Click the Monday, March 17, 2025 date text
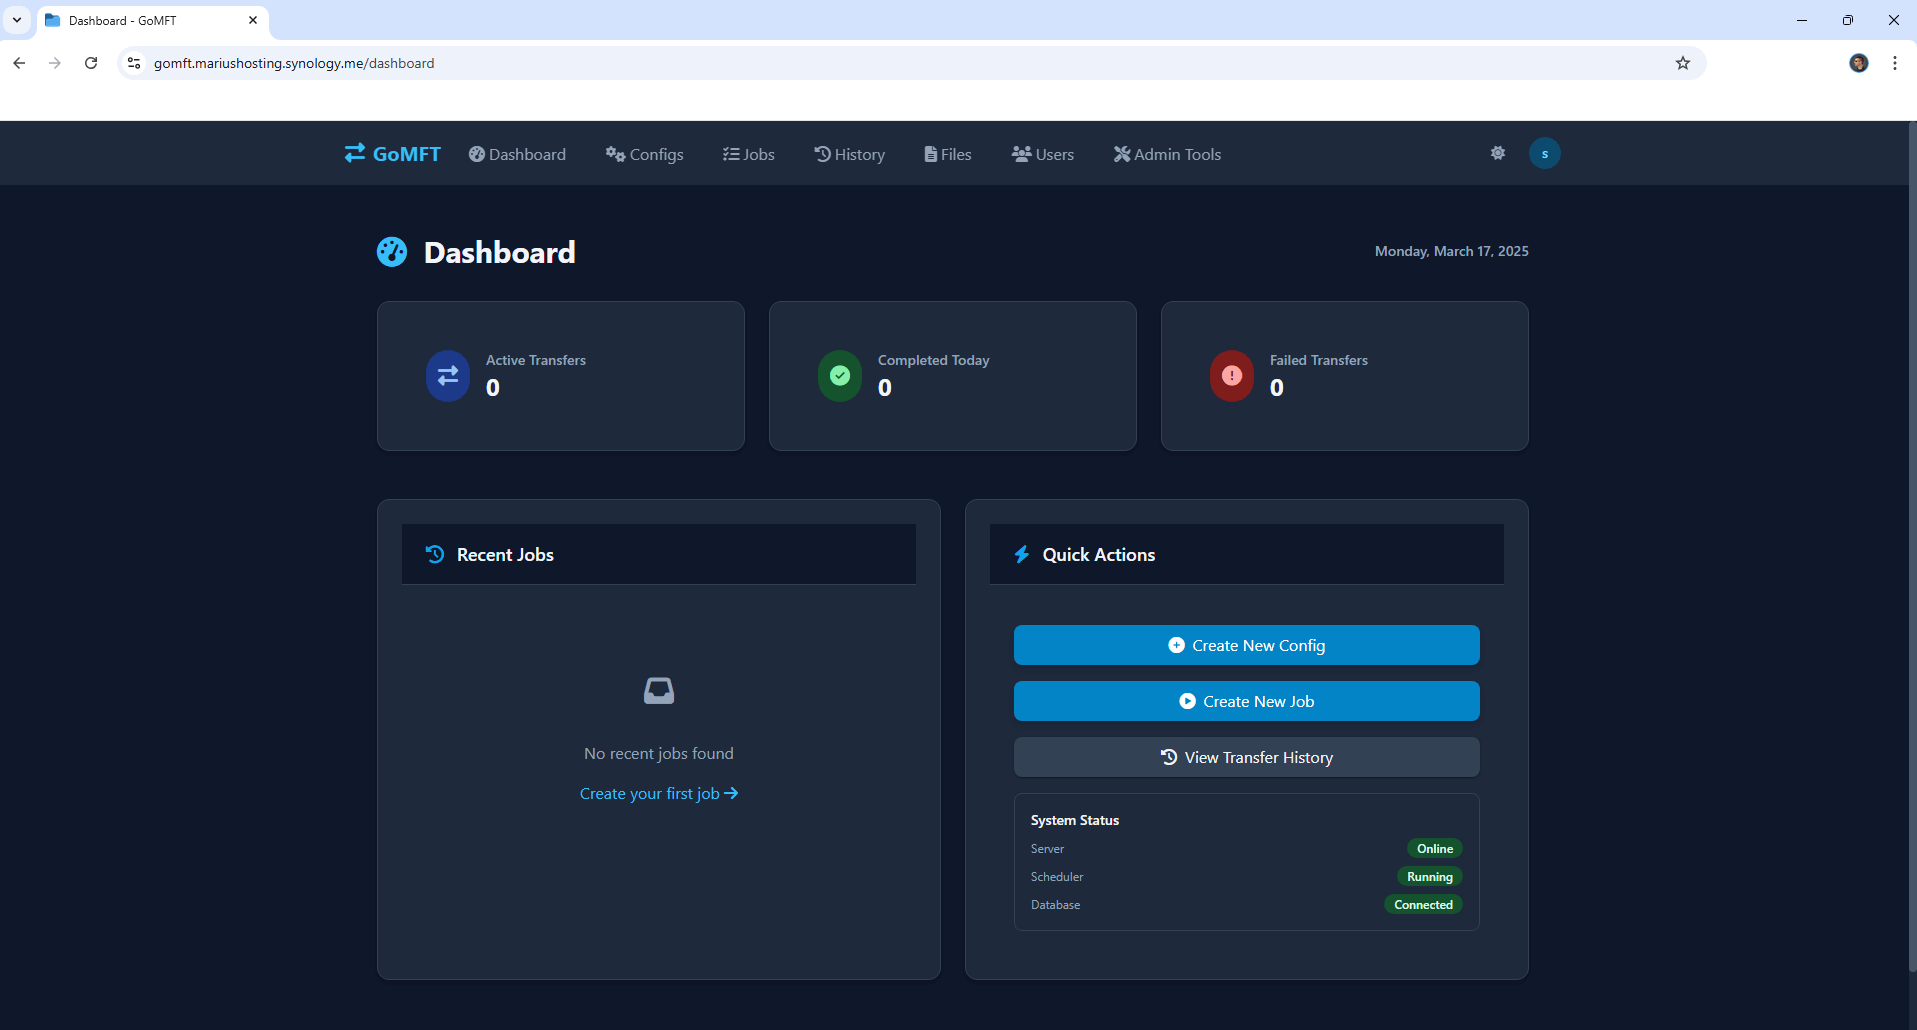The width and height of the screenshot is (1917, 1030). point(1451,251)
